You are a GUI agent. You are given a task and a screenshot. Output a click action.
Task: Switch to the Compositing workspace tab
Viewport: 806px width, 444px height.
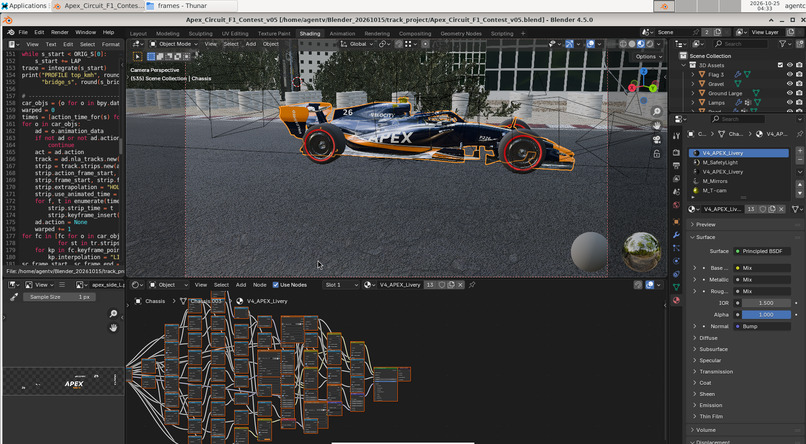[415, 33]
